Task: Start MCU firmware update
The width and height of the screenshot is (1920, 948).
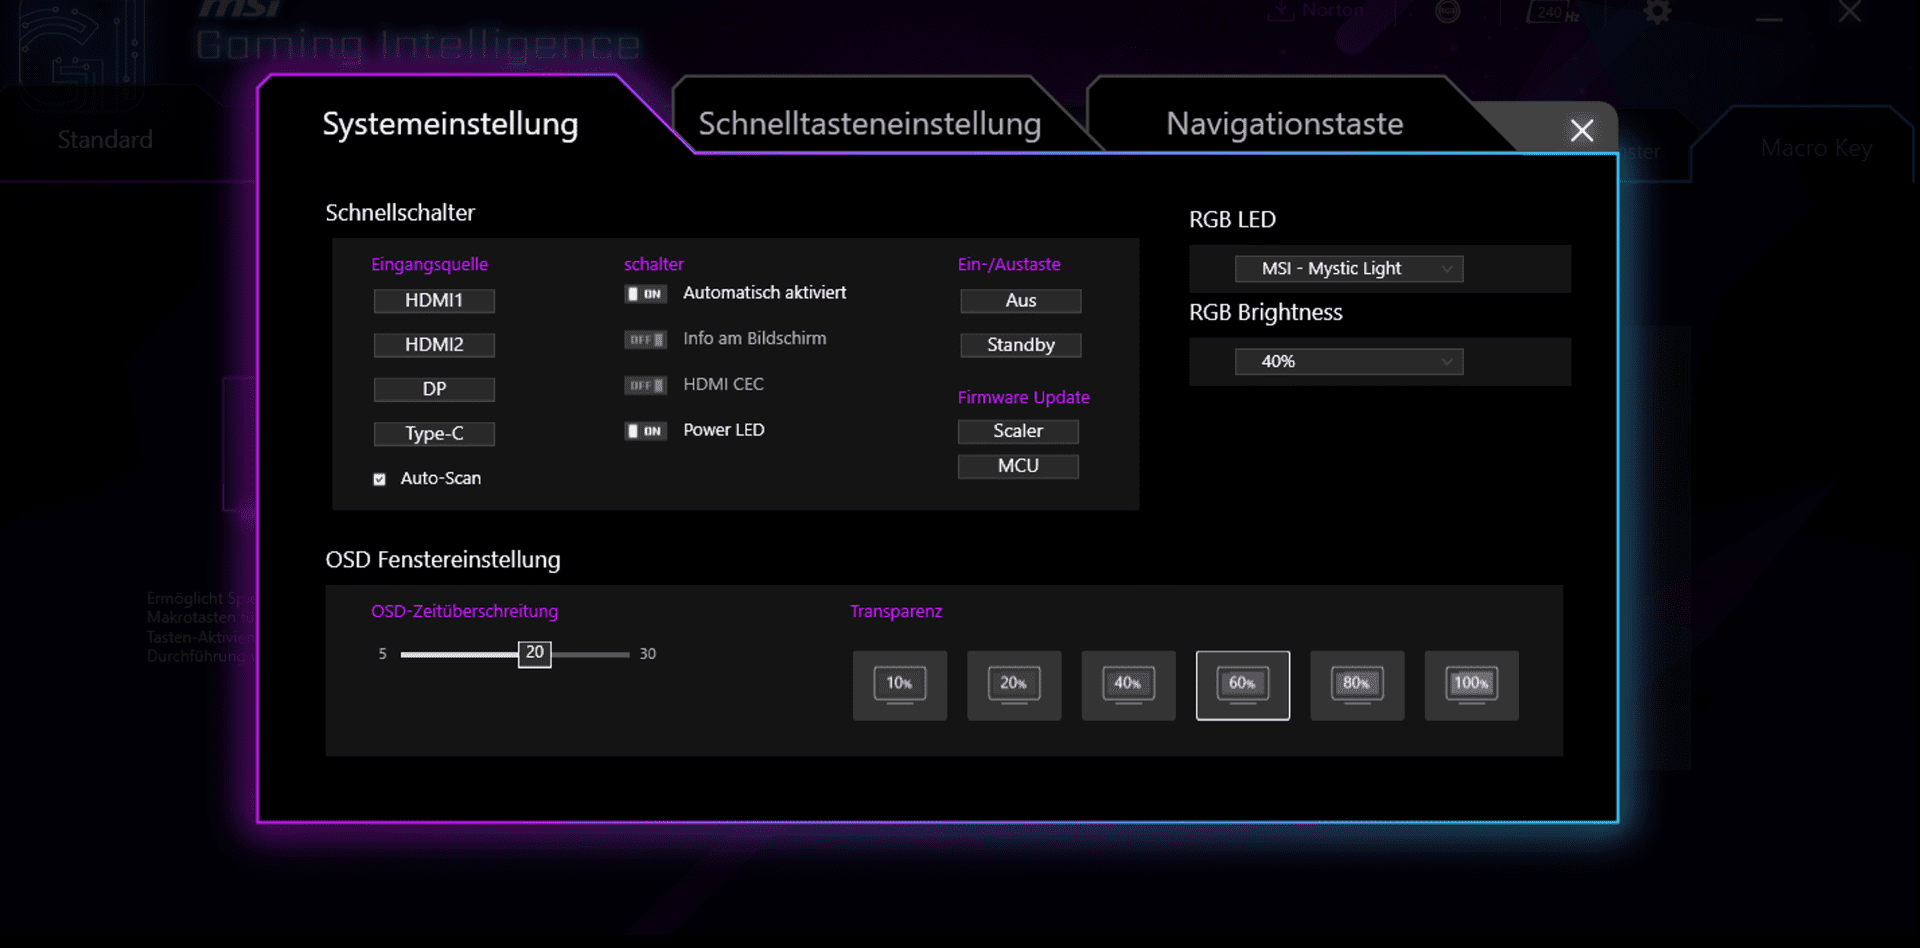Action: (1018, 466)
